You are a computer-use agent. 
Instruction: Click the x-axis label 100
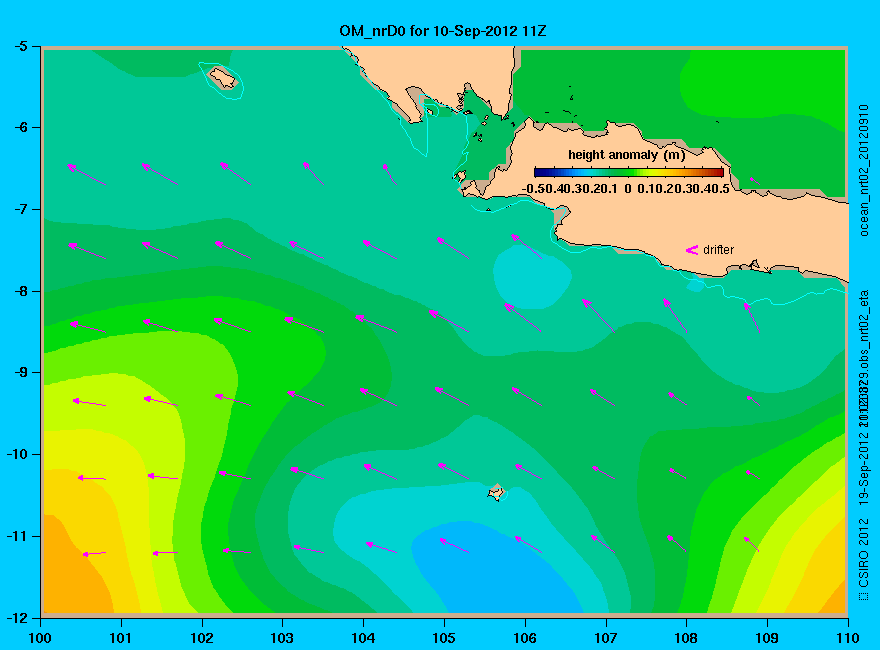(40, 638)
